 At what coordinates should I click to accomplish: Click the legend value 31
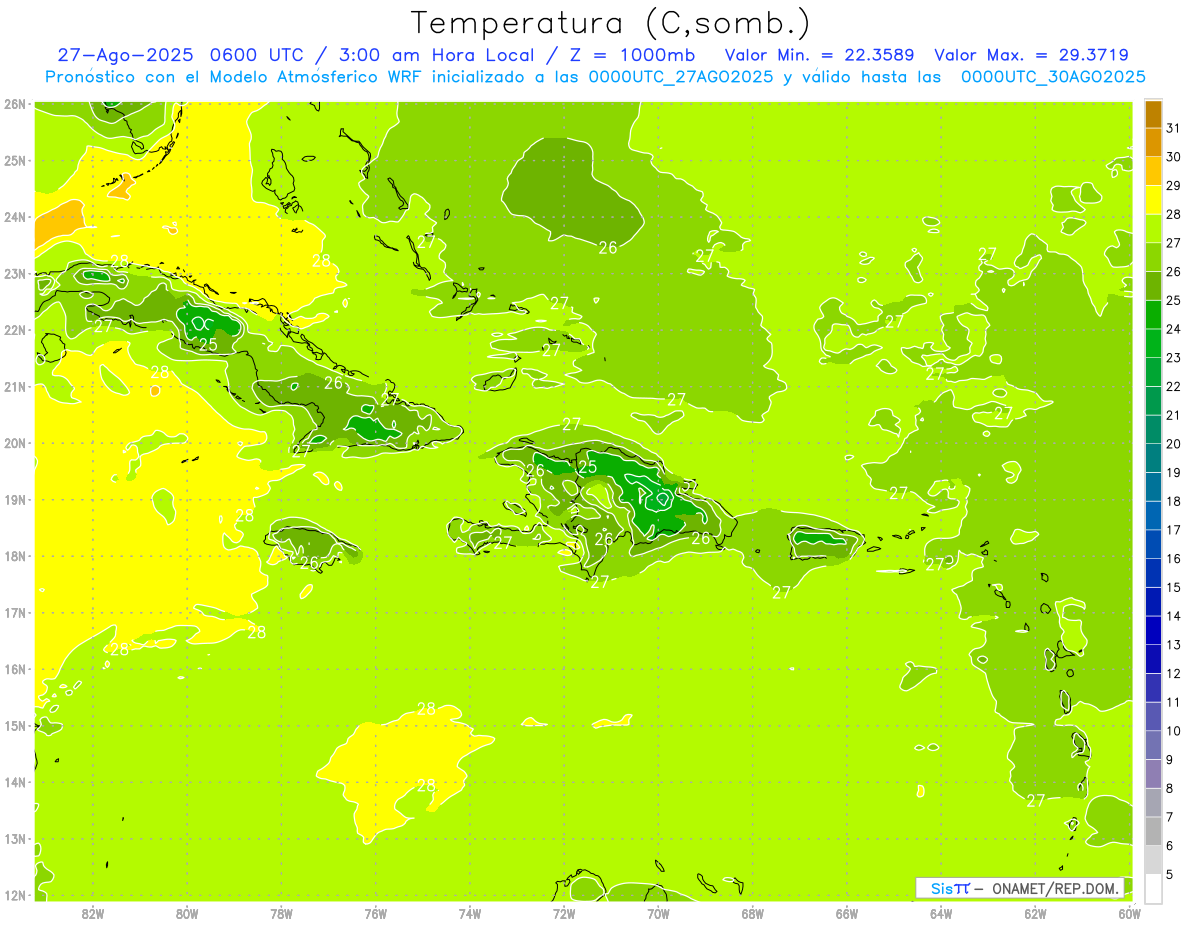(x=1174, y=128)
